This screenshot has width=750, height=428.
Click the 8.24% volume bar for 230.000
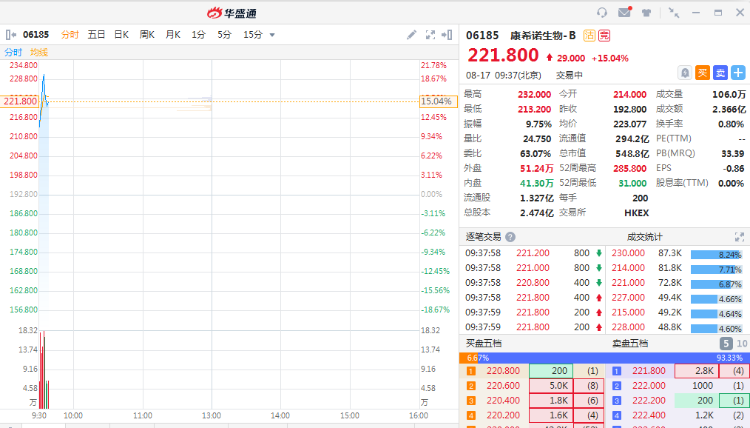pos(717,255)
